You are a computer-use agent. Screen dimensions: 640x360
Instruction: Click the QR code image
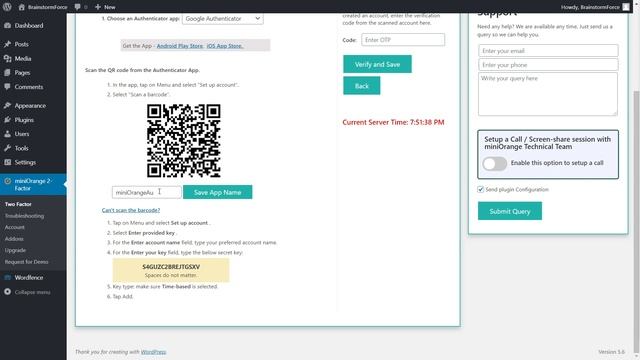click(x=184, y=141)
